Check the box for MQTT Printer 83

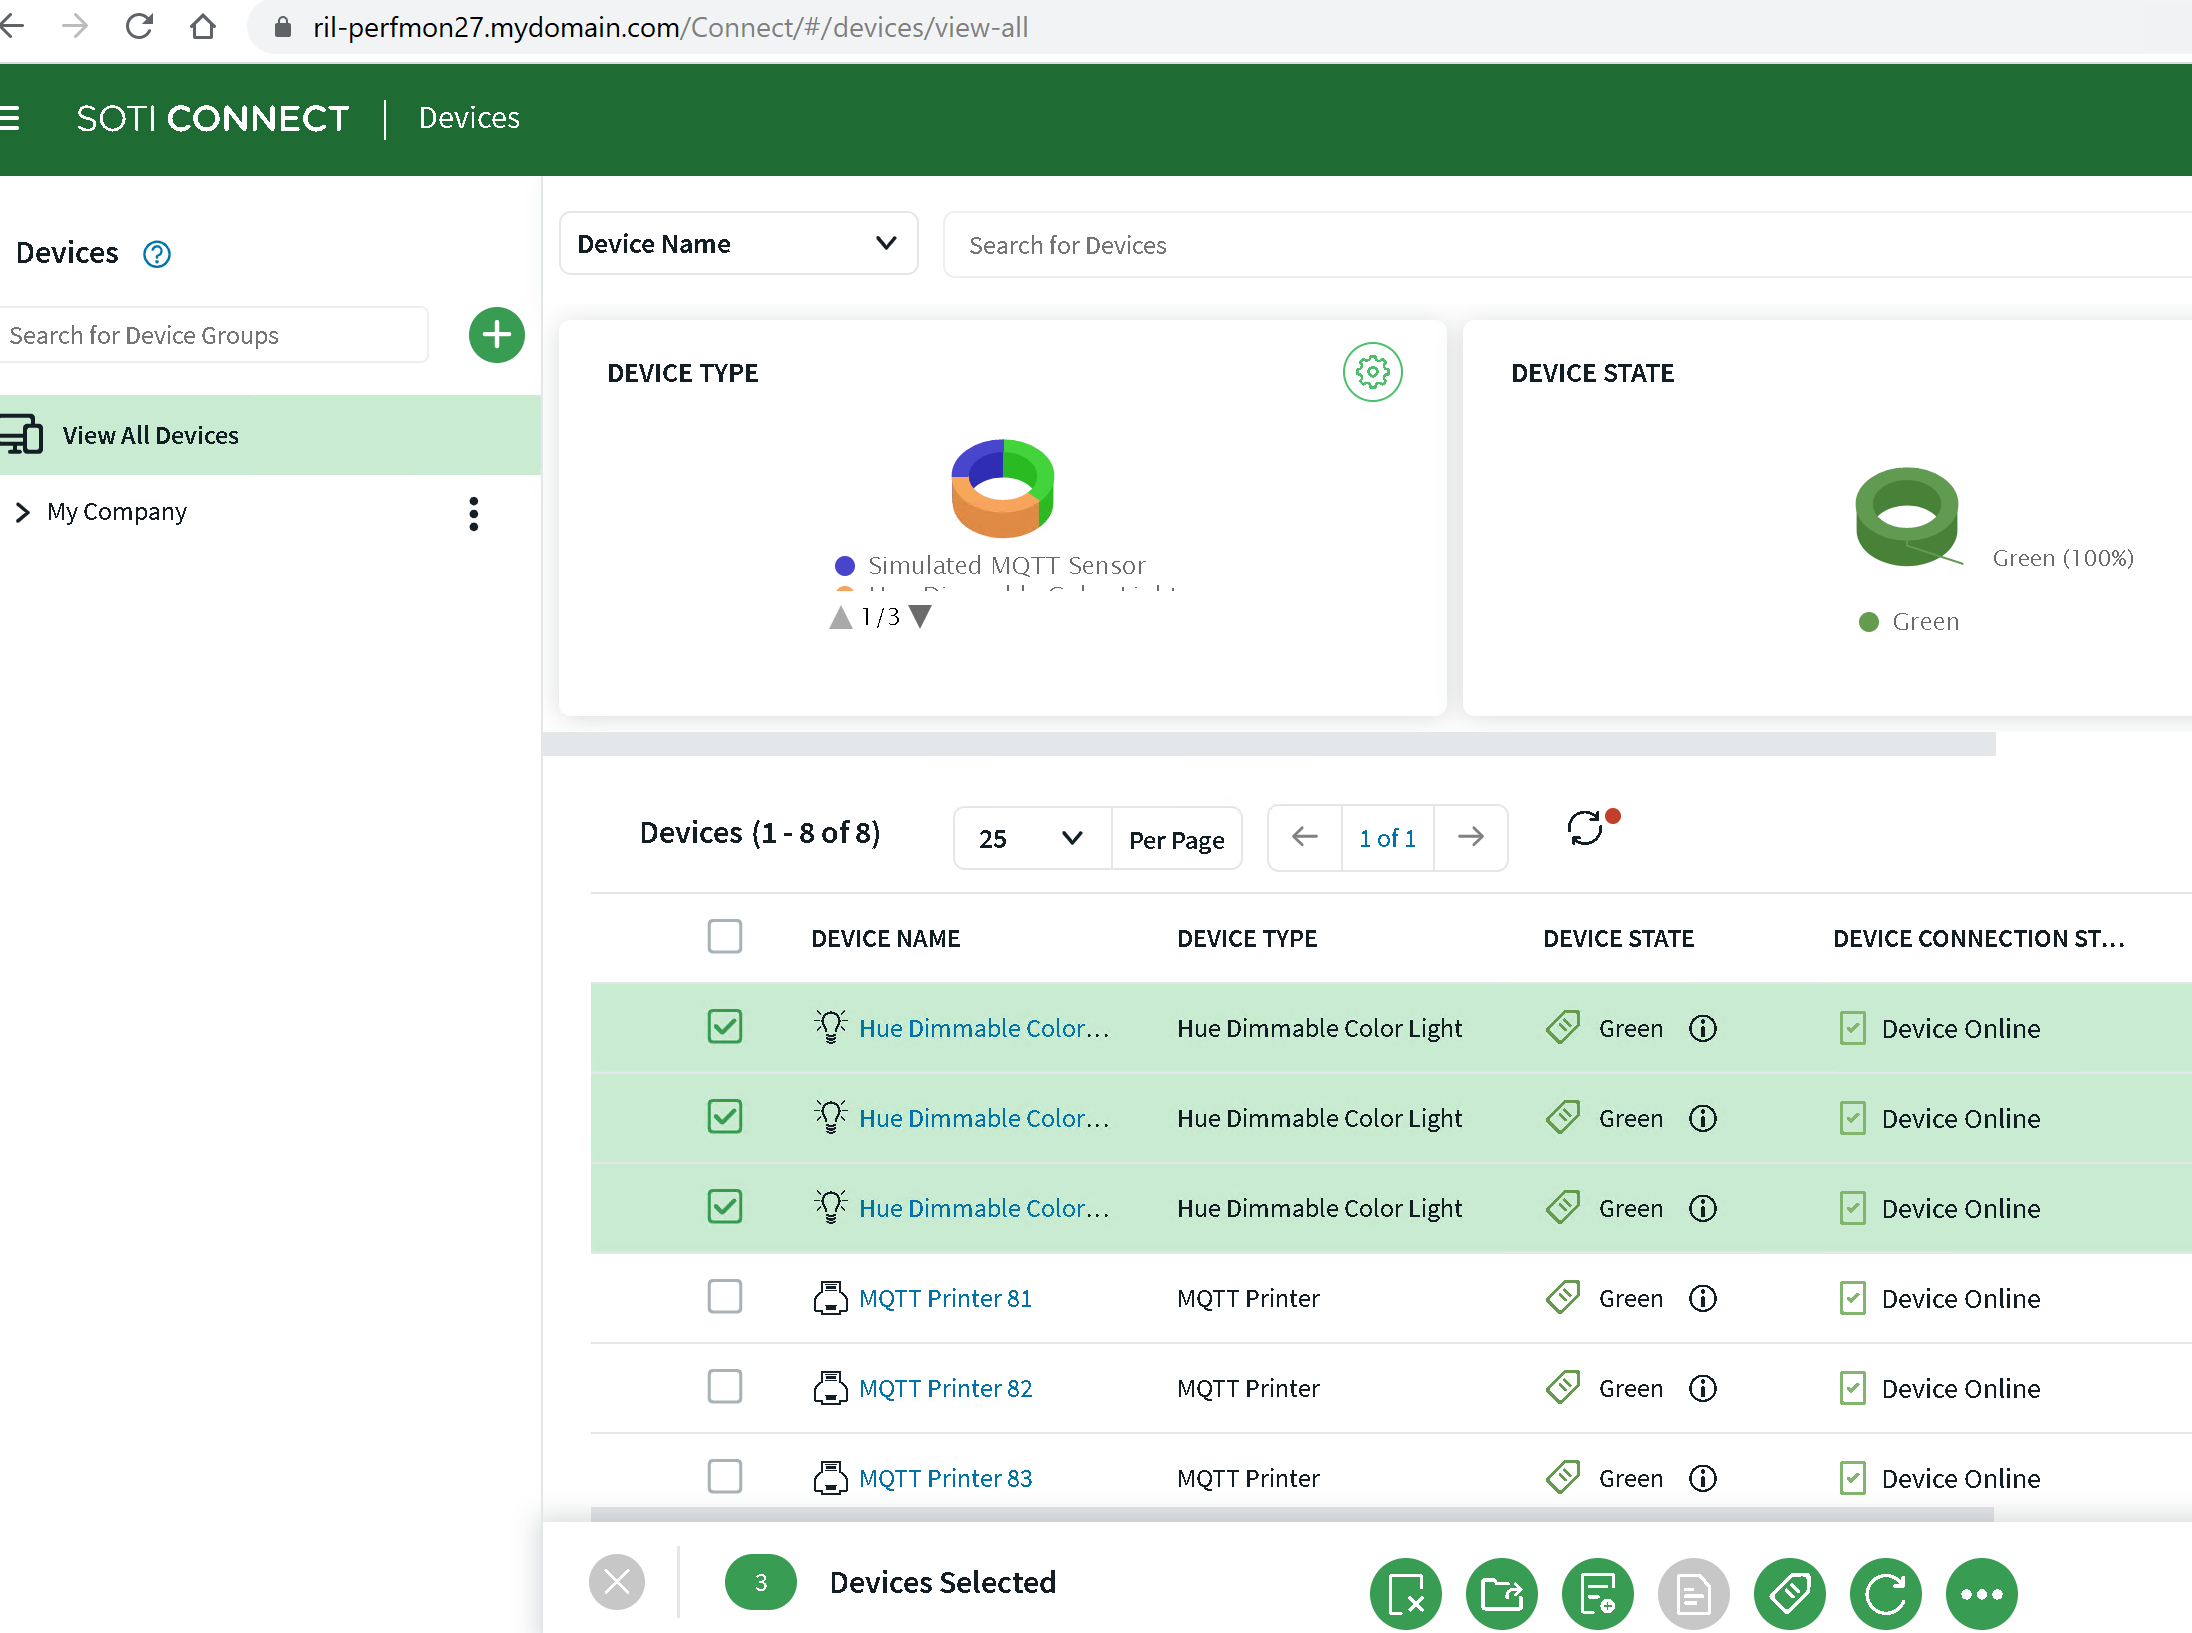725,1477
